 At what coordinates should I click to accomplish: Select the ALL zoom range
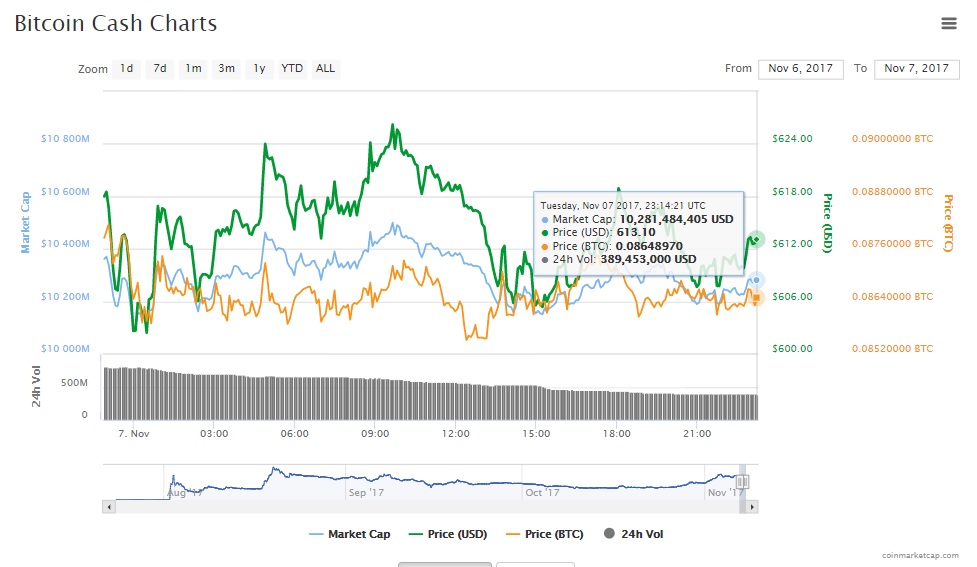[x=325, y=69]
